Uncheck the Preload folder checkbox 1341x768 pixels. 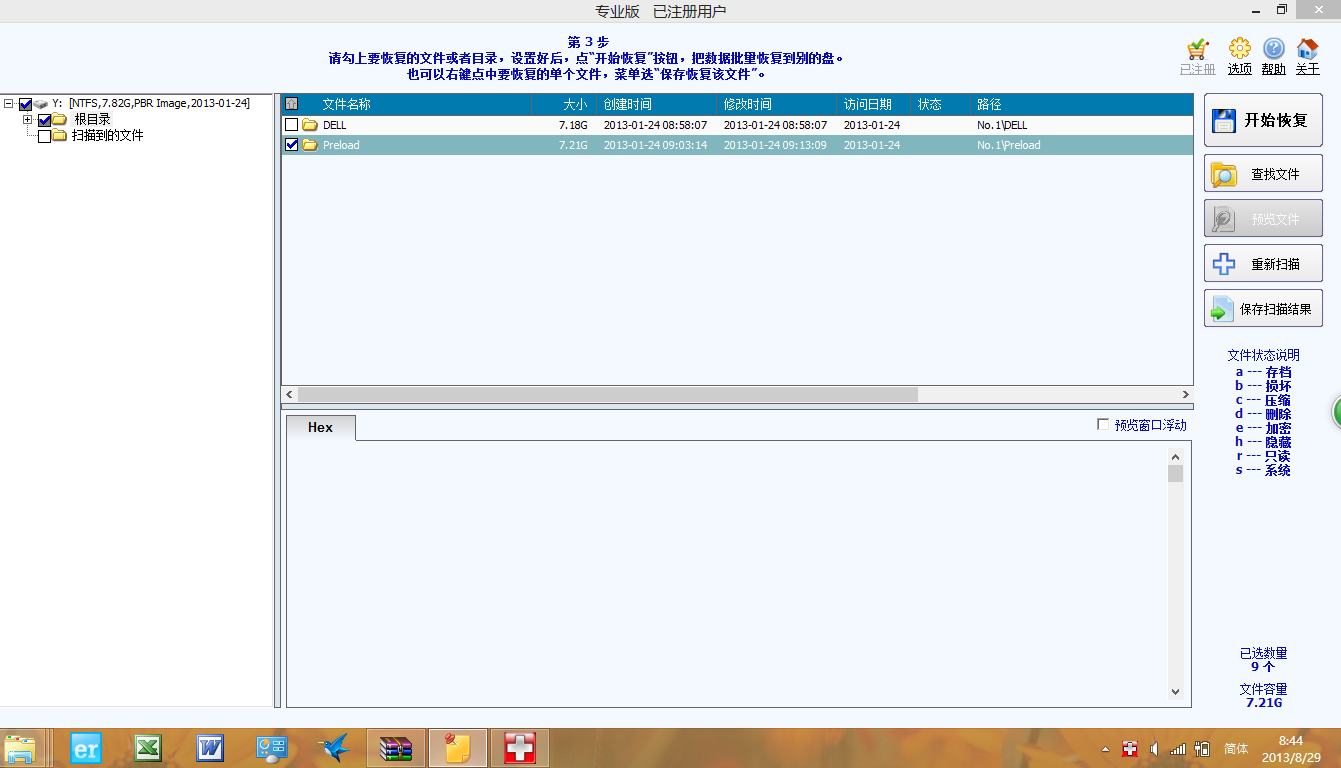pyautogui.click(x=291, y=145)
